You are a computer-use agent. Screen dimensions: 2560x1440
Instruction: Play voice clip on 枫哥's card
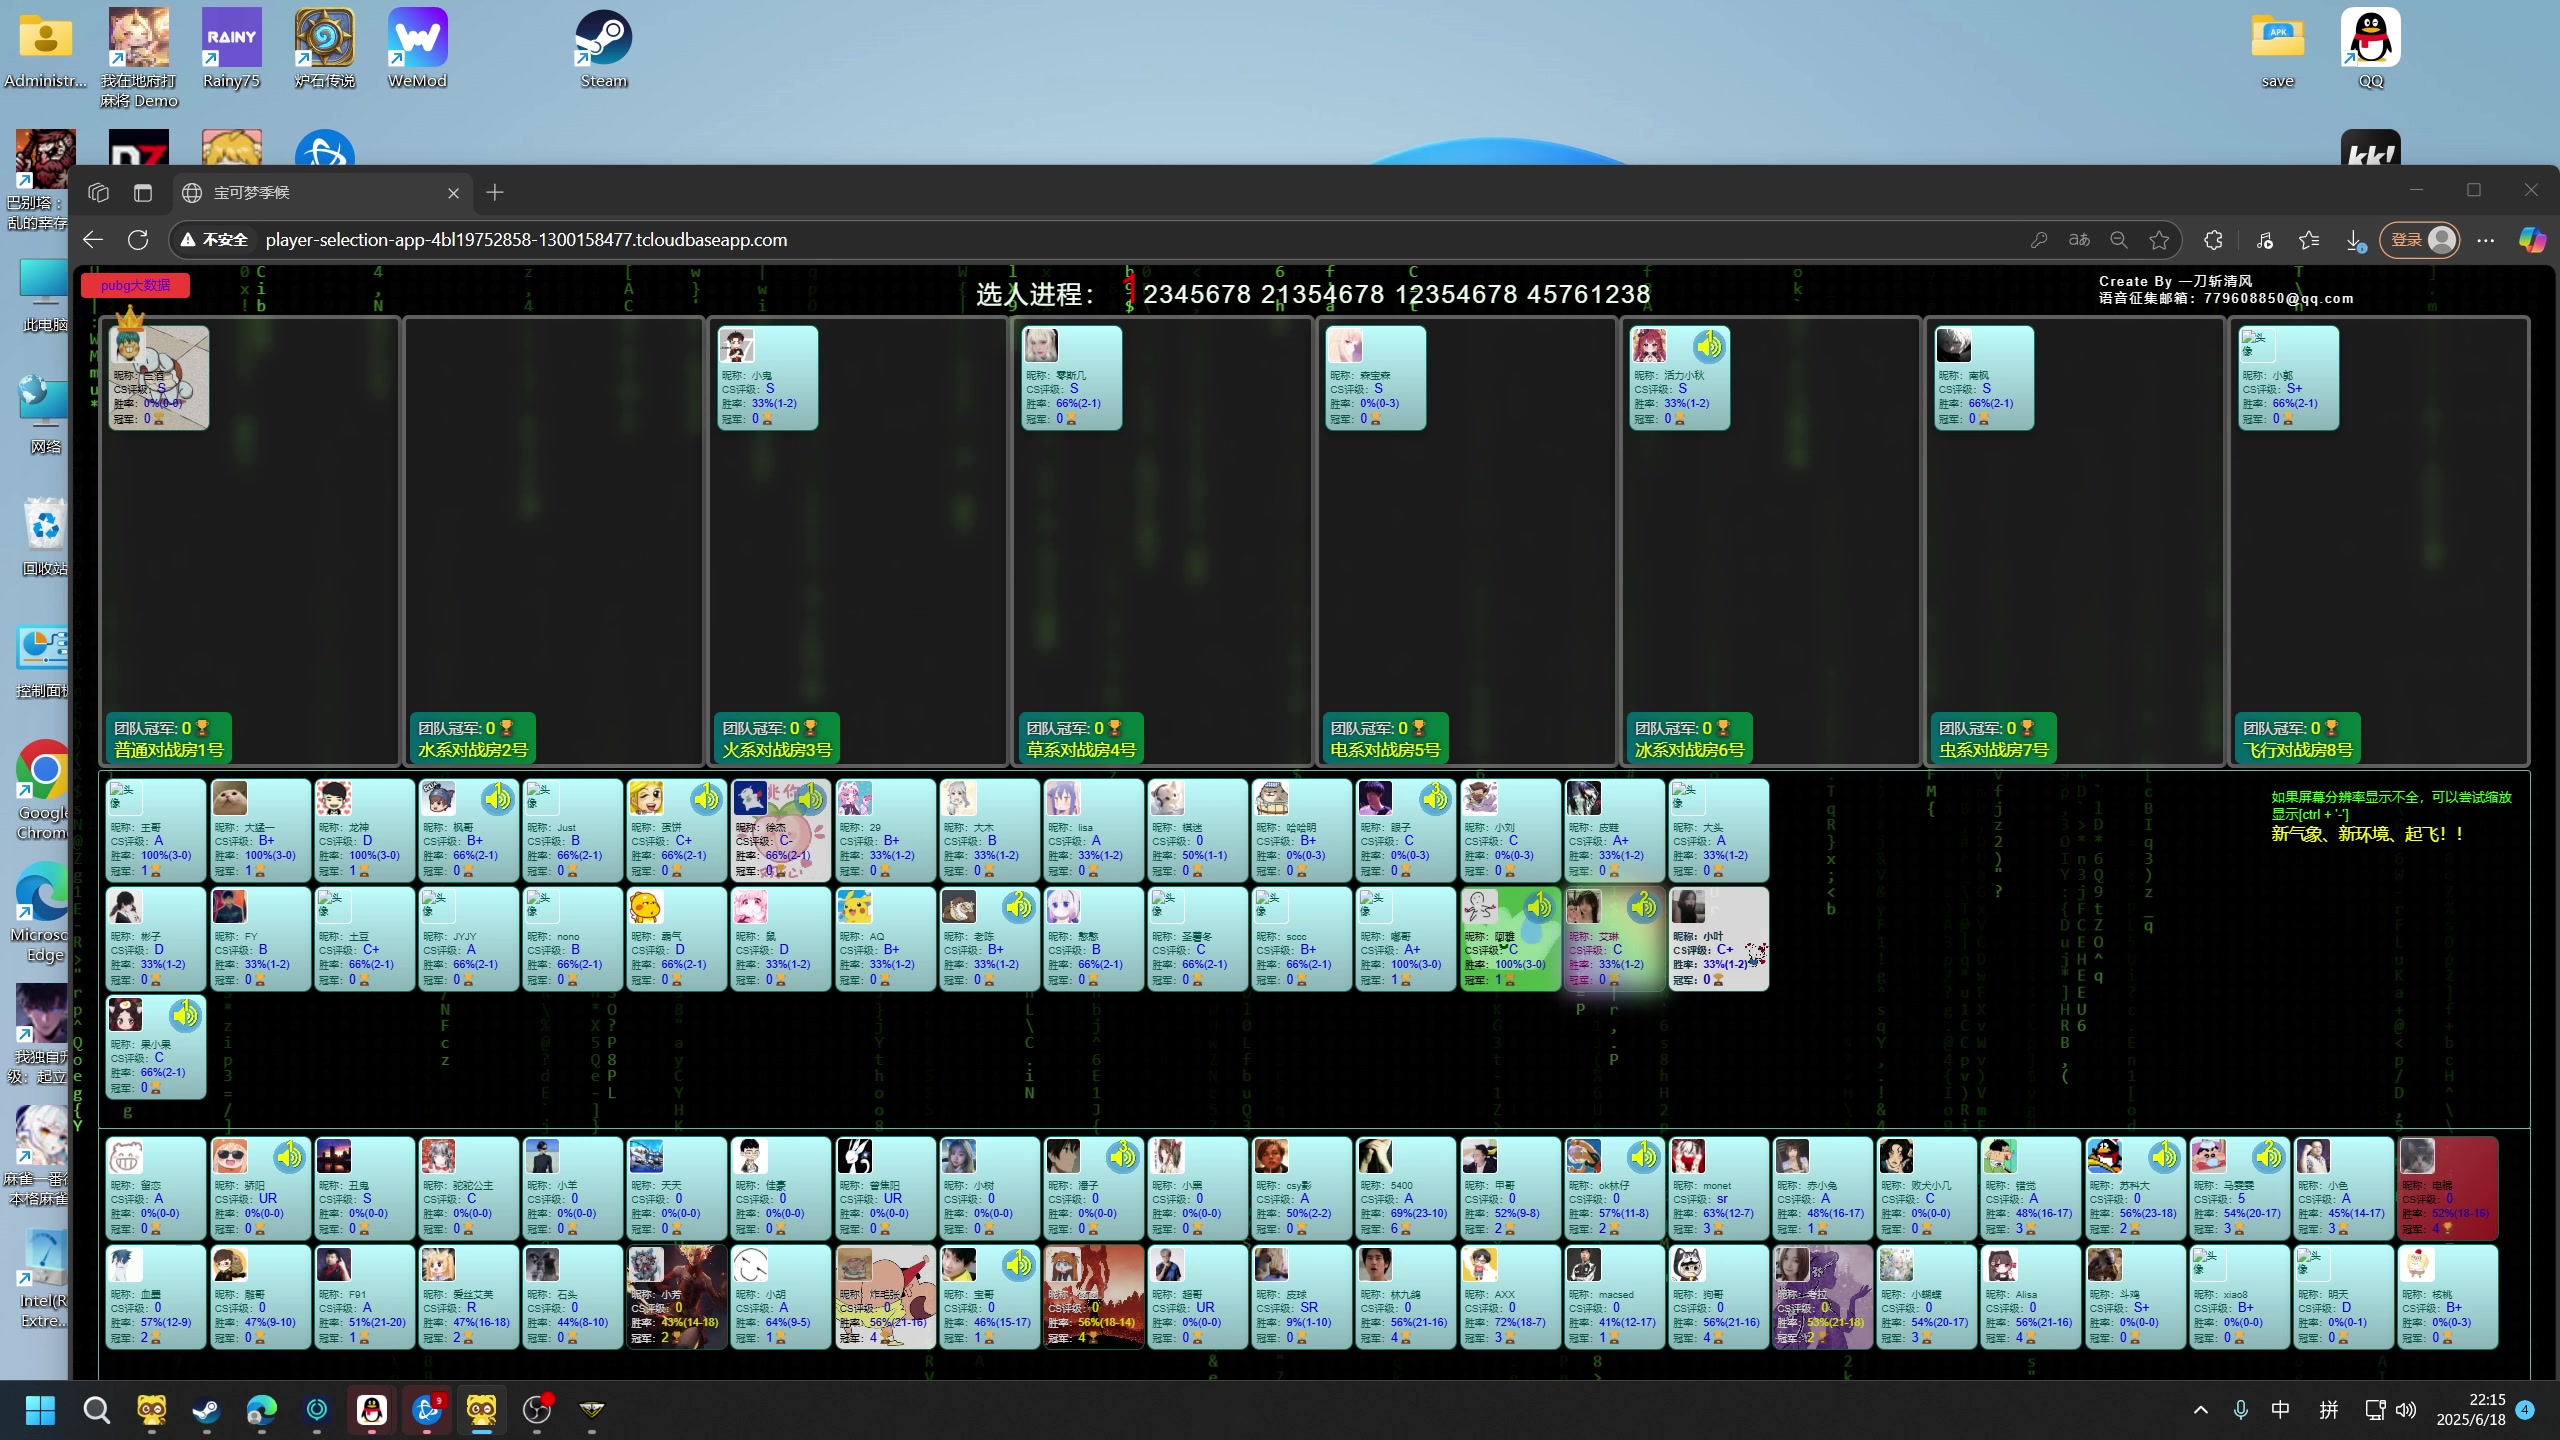tap(497, 798)
